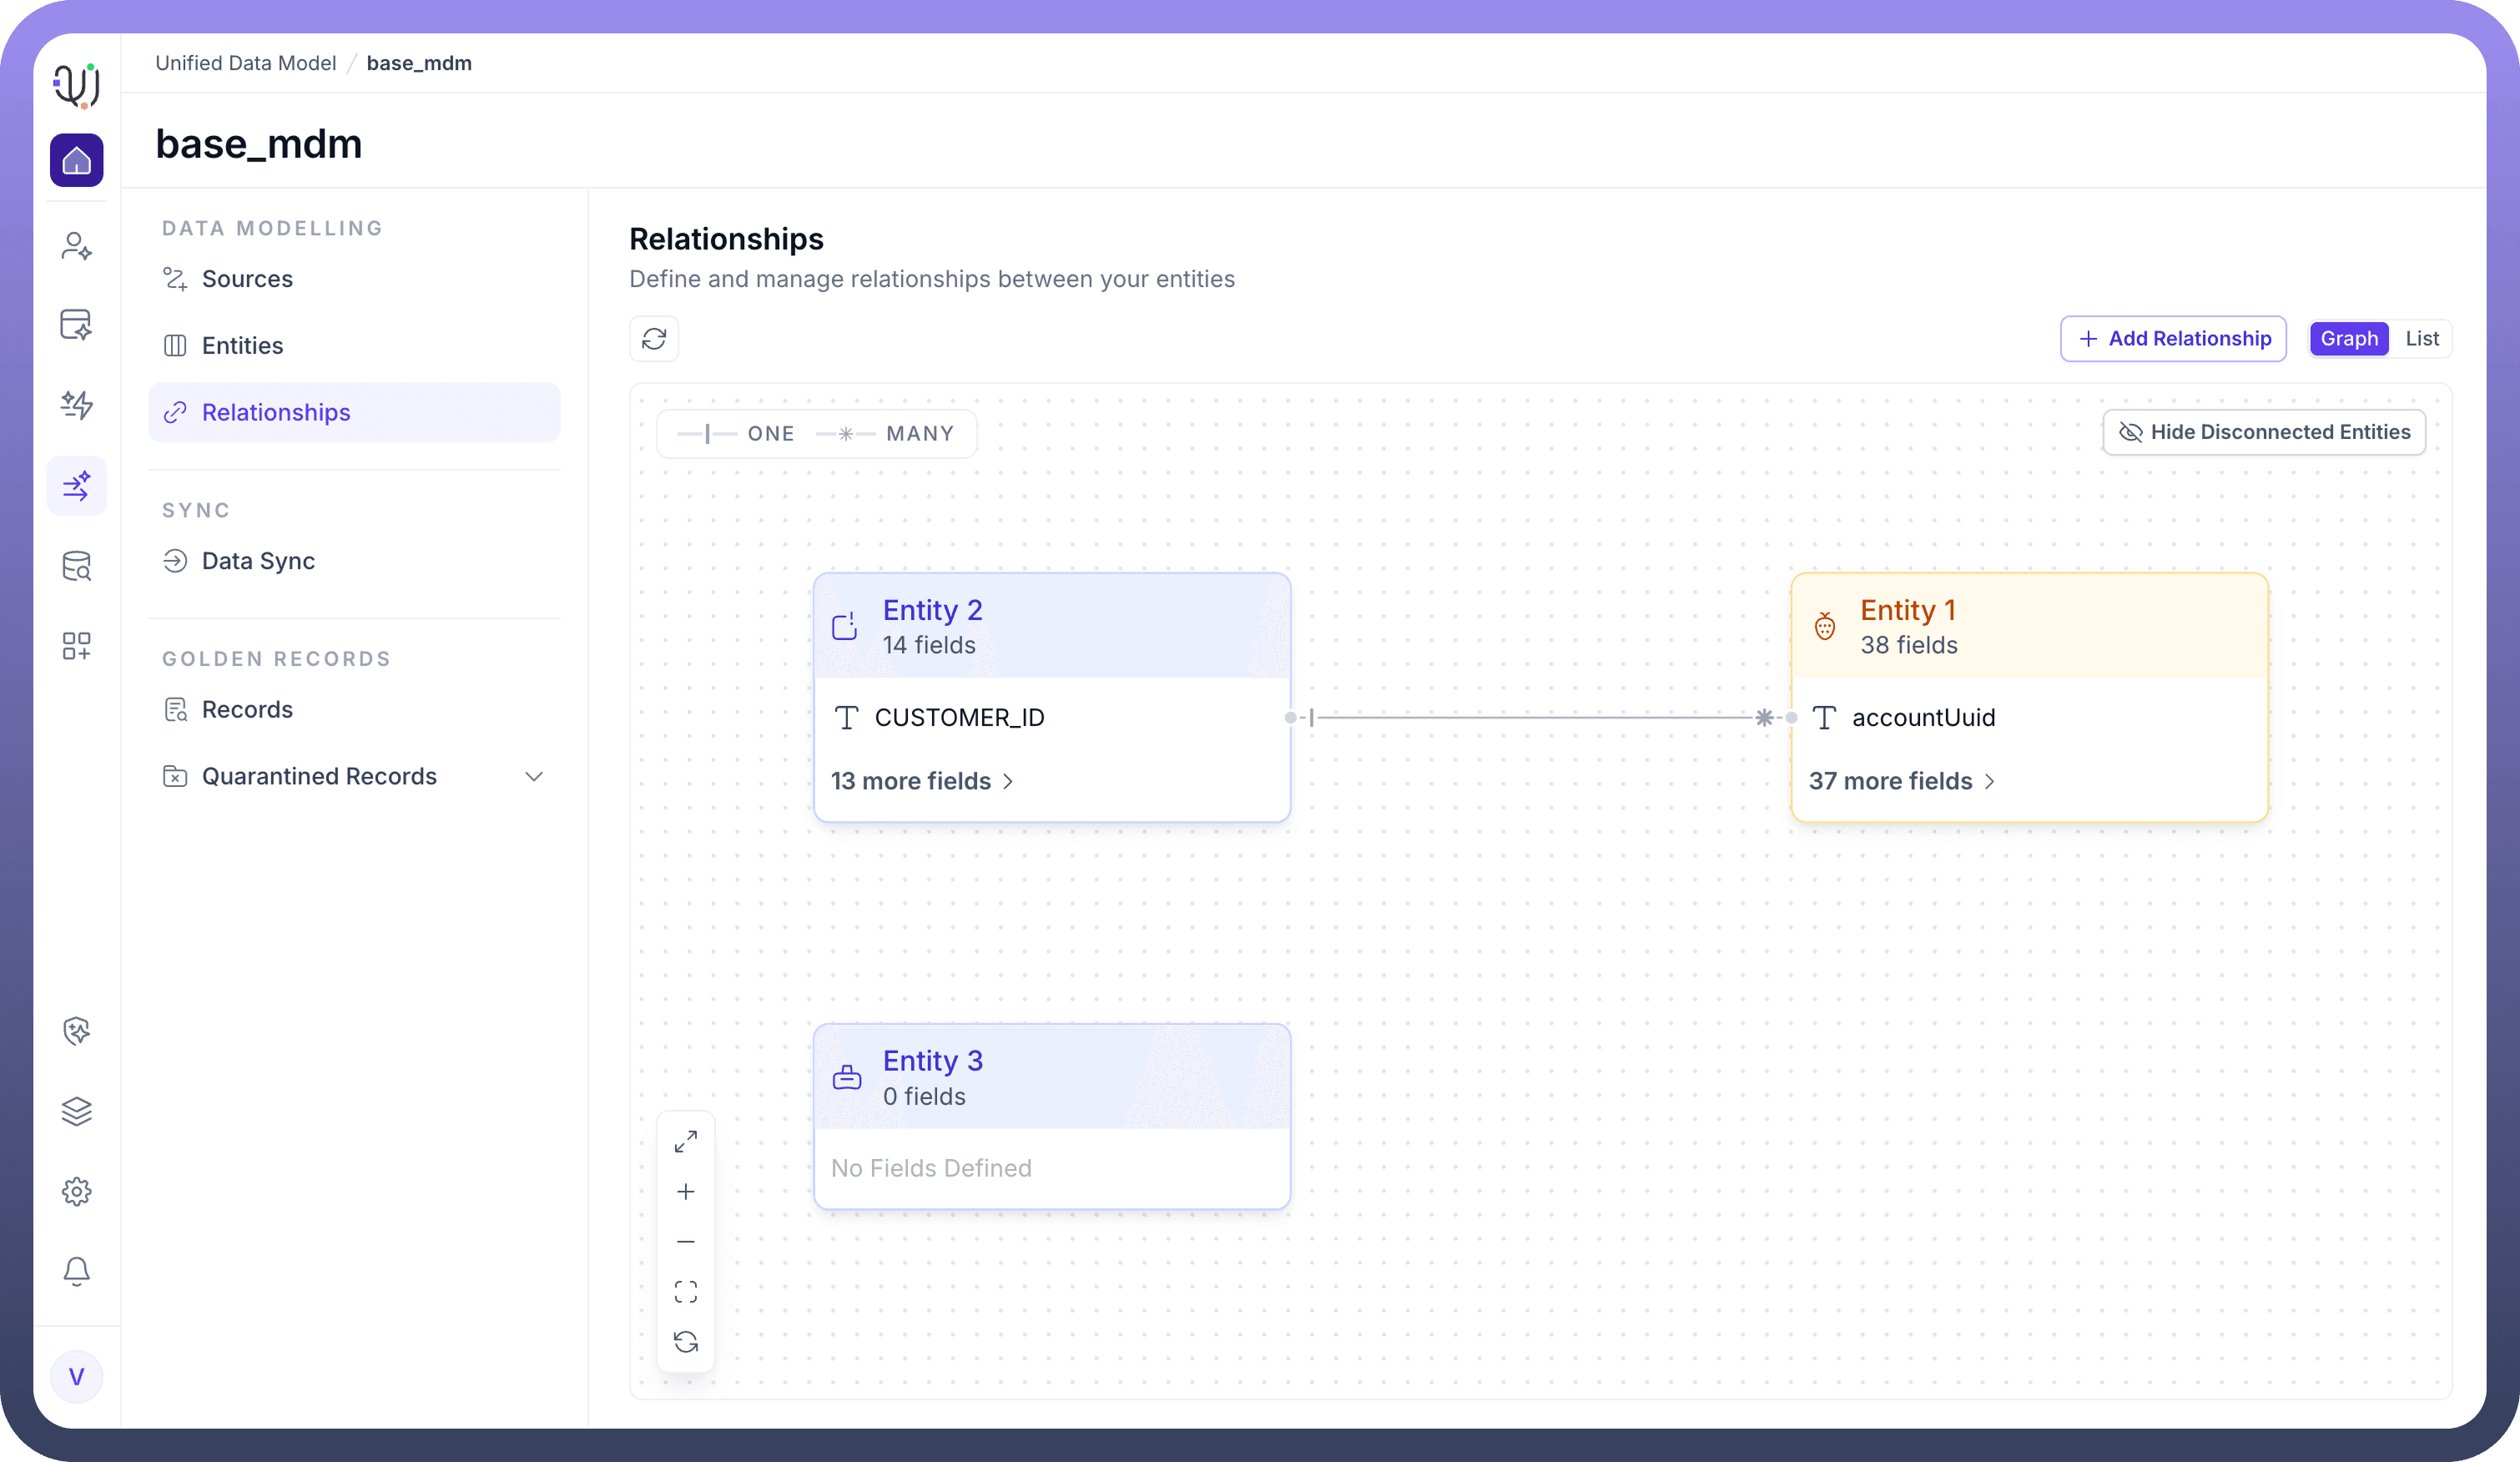
Task: Zoom in with the plus control
Action: (x=686, y=1191)
